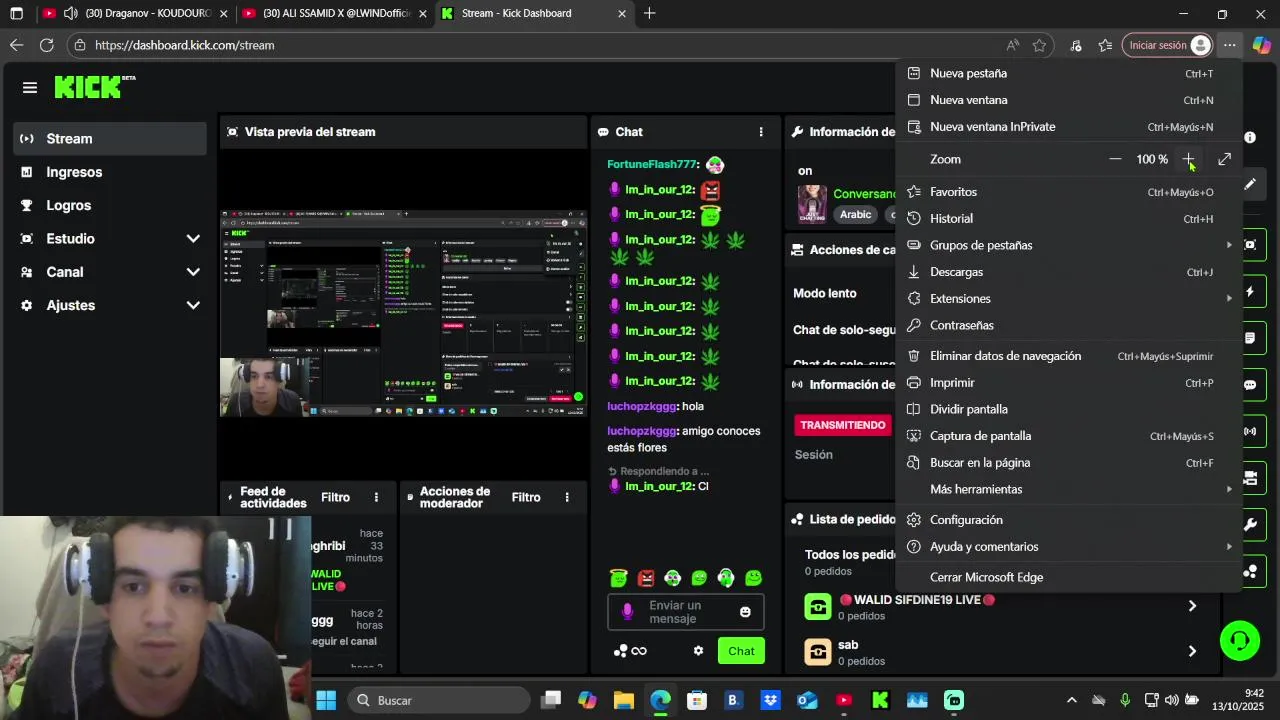
Task: Expand Grupos de pestañas submenu
Action: 1069,245
